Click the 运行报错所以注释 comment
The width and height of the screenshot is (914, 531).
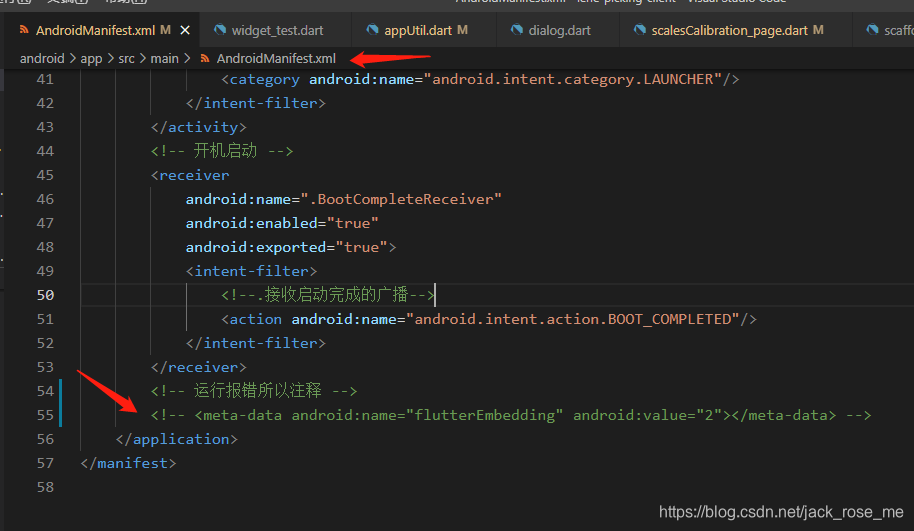[x=254, y=391]
